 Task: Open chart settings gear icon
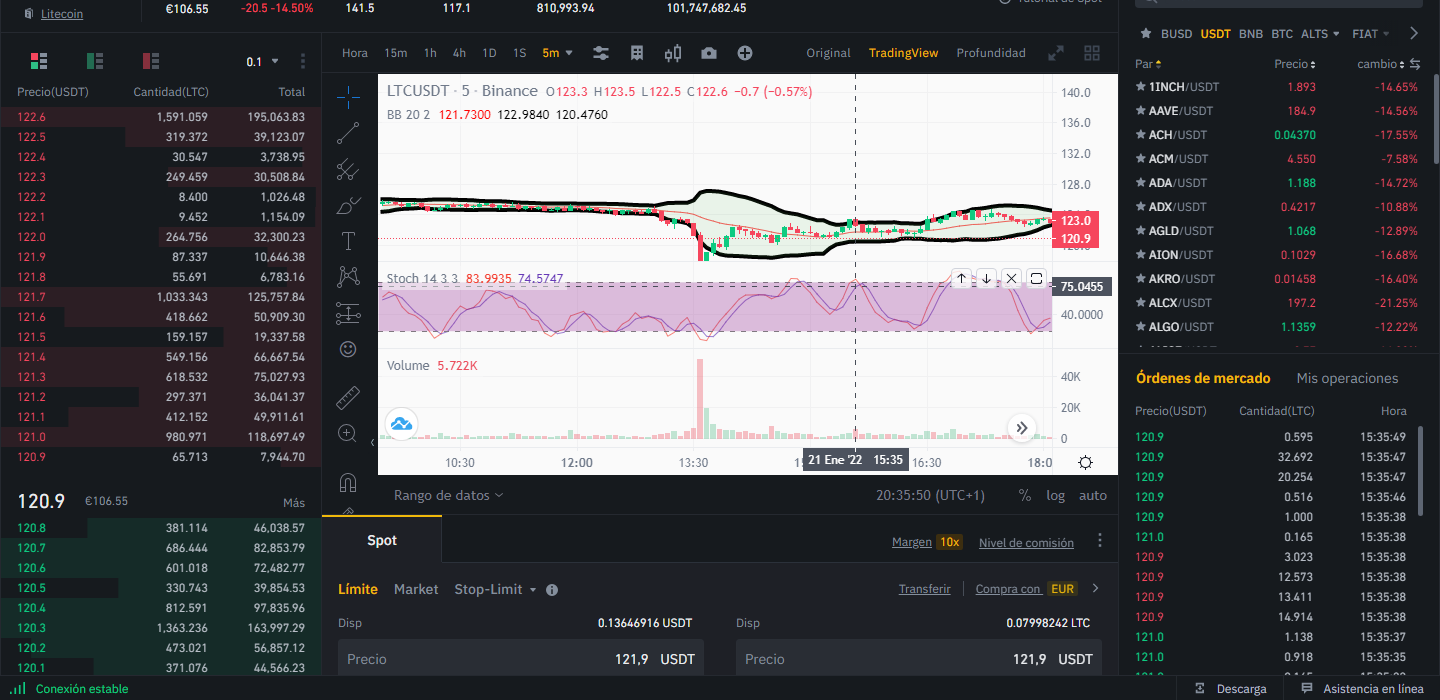click(x=1085, y=462)
